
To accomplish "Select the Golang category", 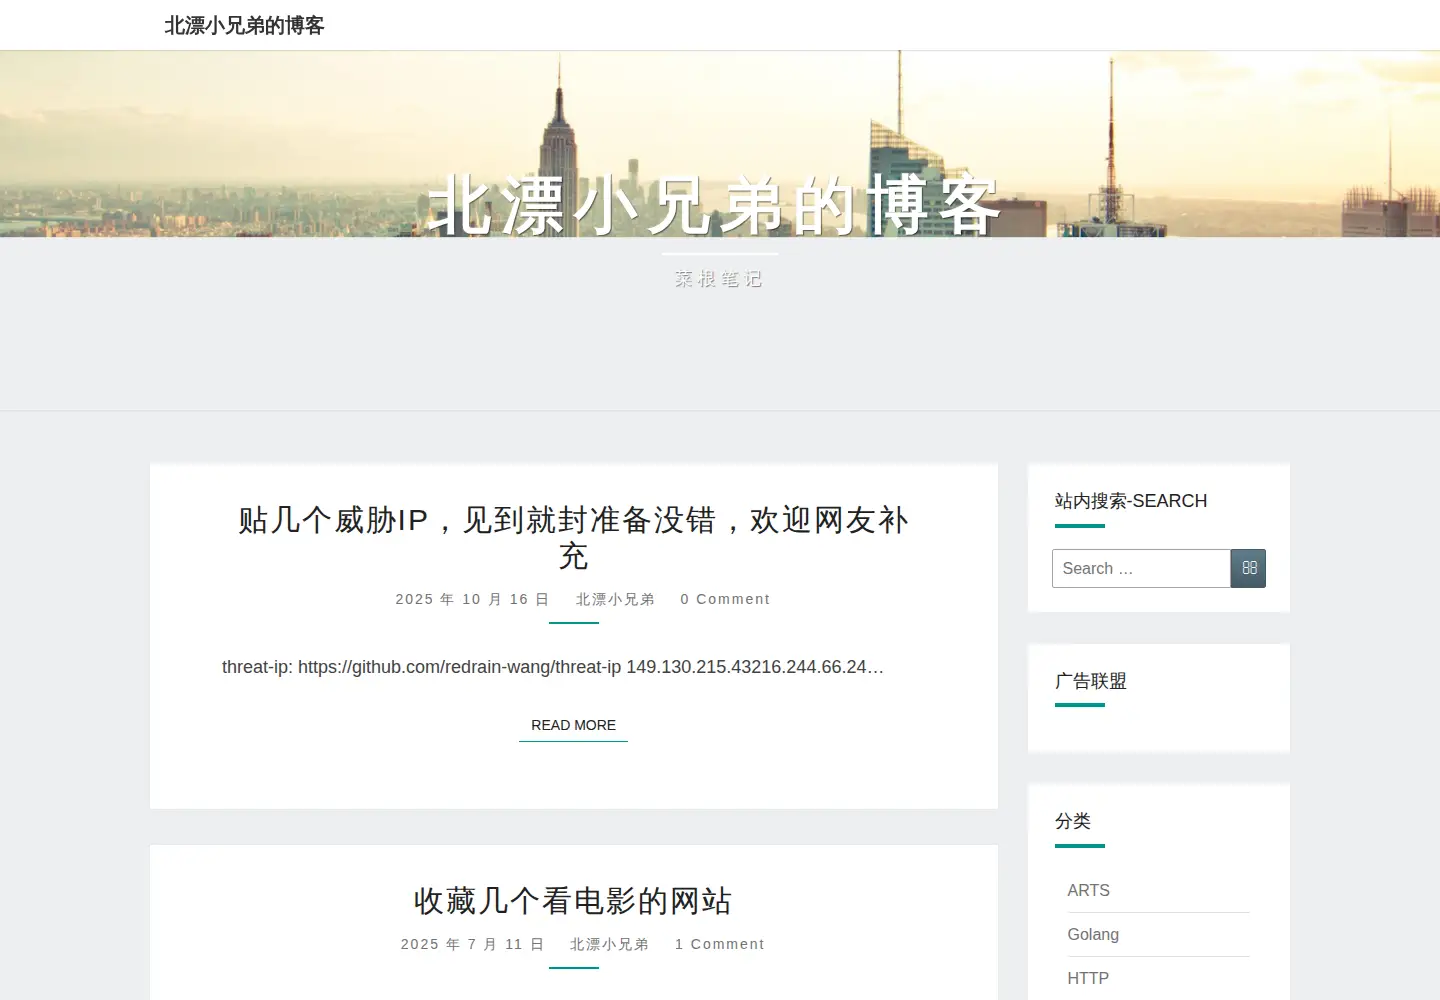I will (x=1093, y=934).
